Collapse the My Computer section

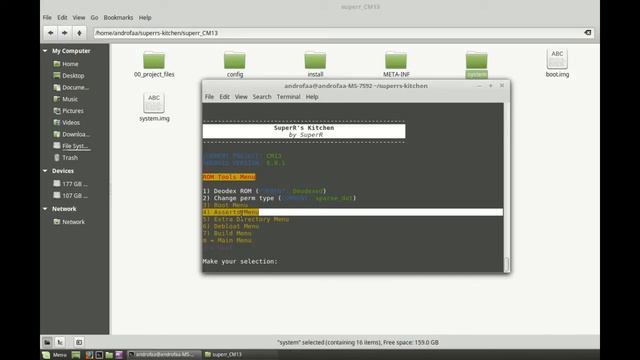(x=45, y=51)
